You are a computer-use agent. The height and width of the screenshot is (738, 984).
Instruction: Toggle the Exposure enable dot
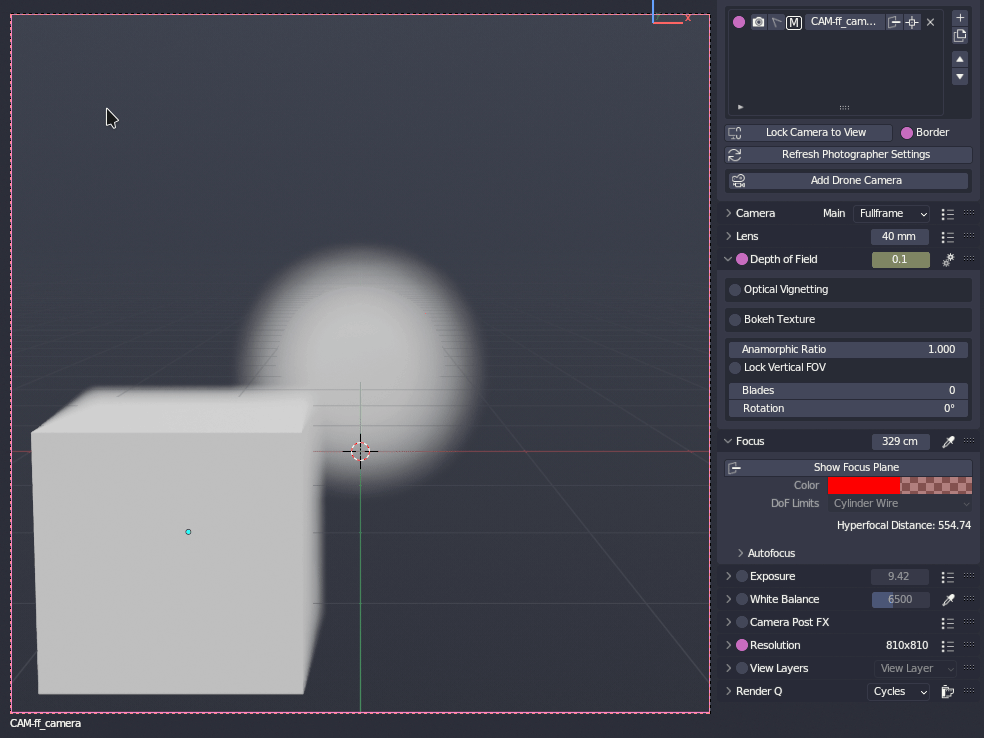point(742,576)
